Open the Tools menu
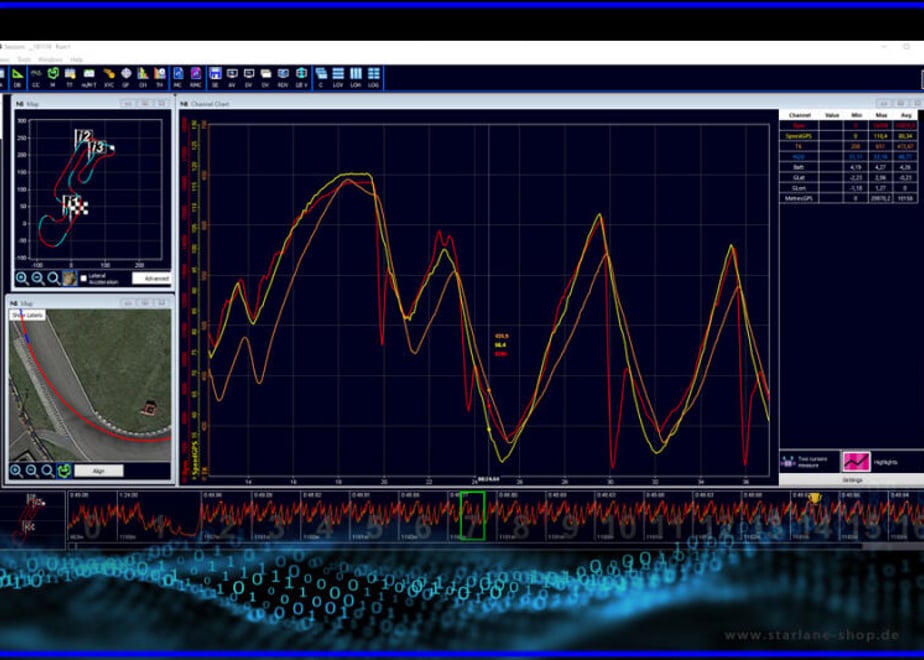924x660 pixels. point(24,60)
